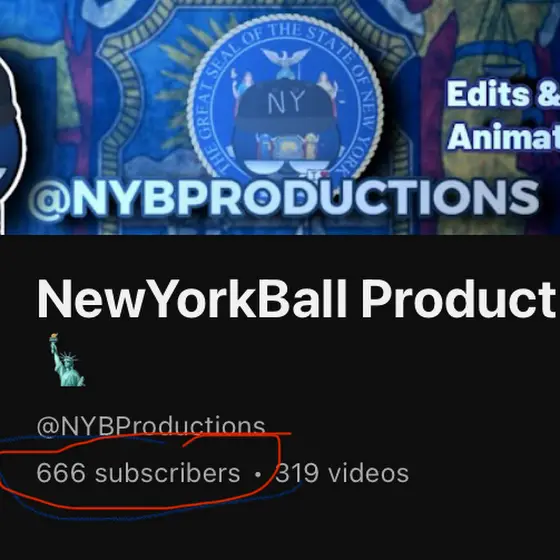This screenshot has height=560, width=560.
Task: Click the 666 subscribers count
Action: 138,473
